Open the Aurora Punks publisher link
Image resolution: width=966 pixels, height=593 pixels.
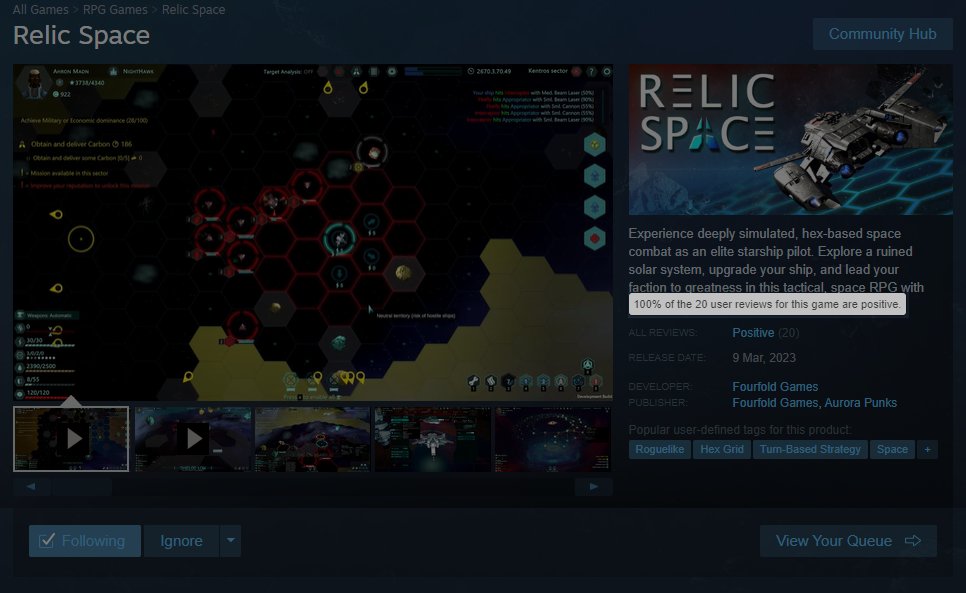tap(861, 403)
